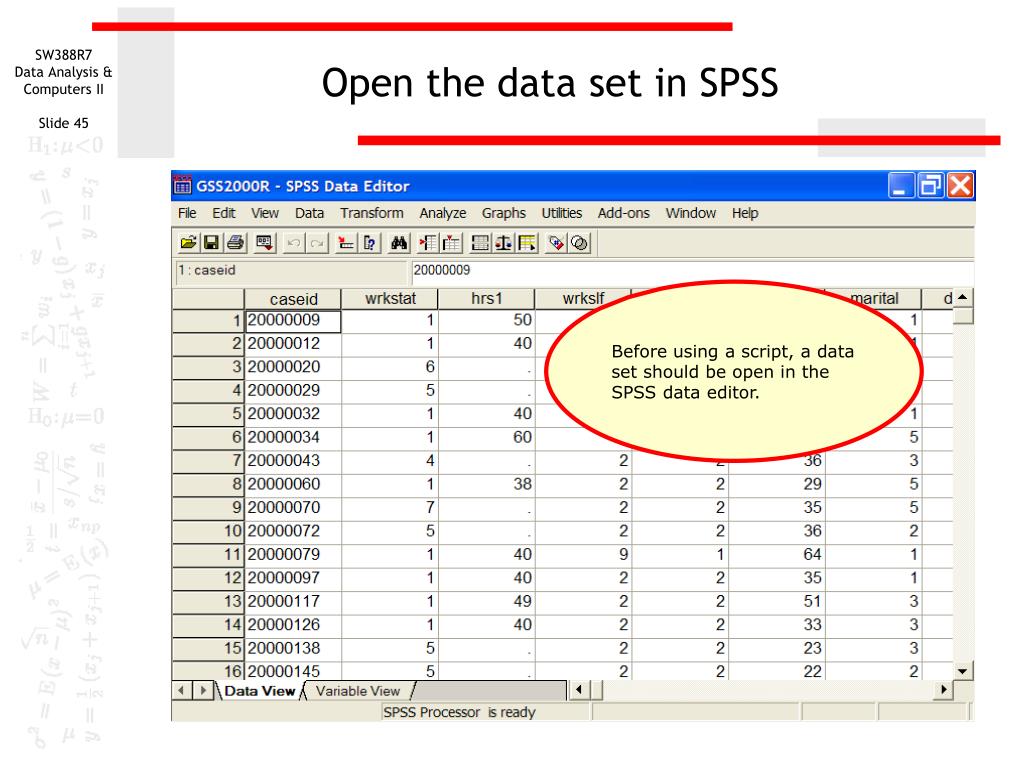Click the Use Sets circles icon
Viewport: 1024px width, 768px height.
pos(579,243)
